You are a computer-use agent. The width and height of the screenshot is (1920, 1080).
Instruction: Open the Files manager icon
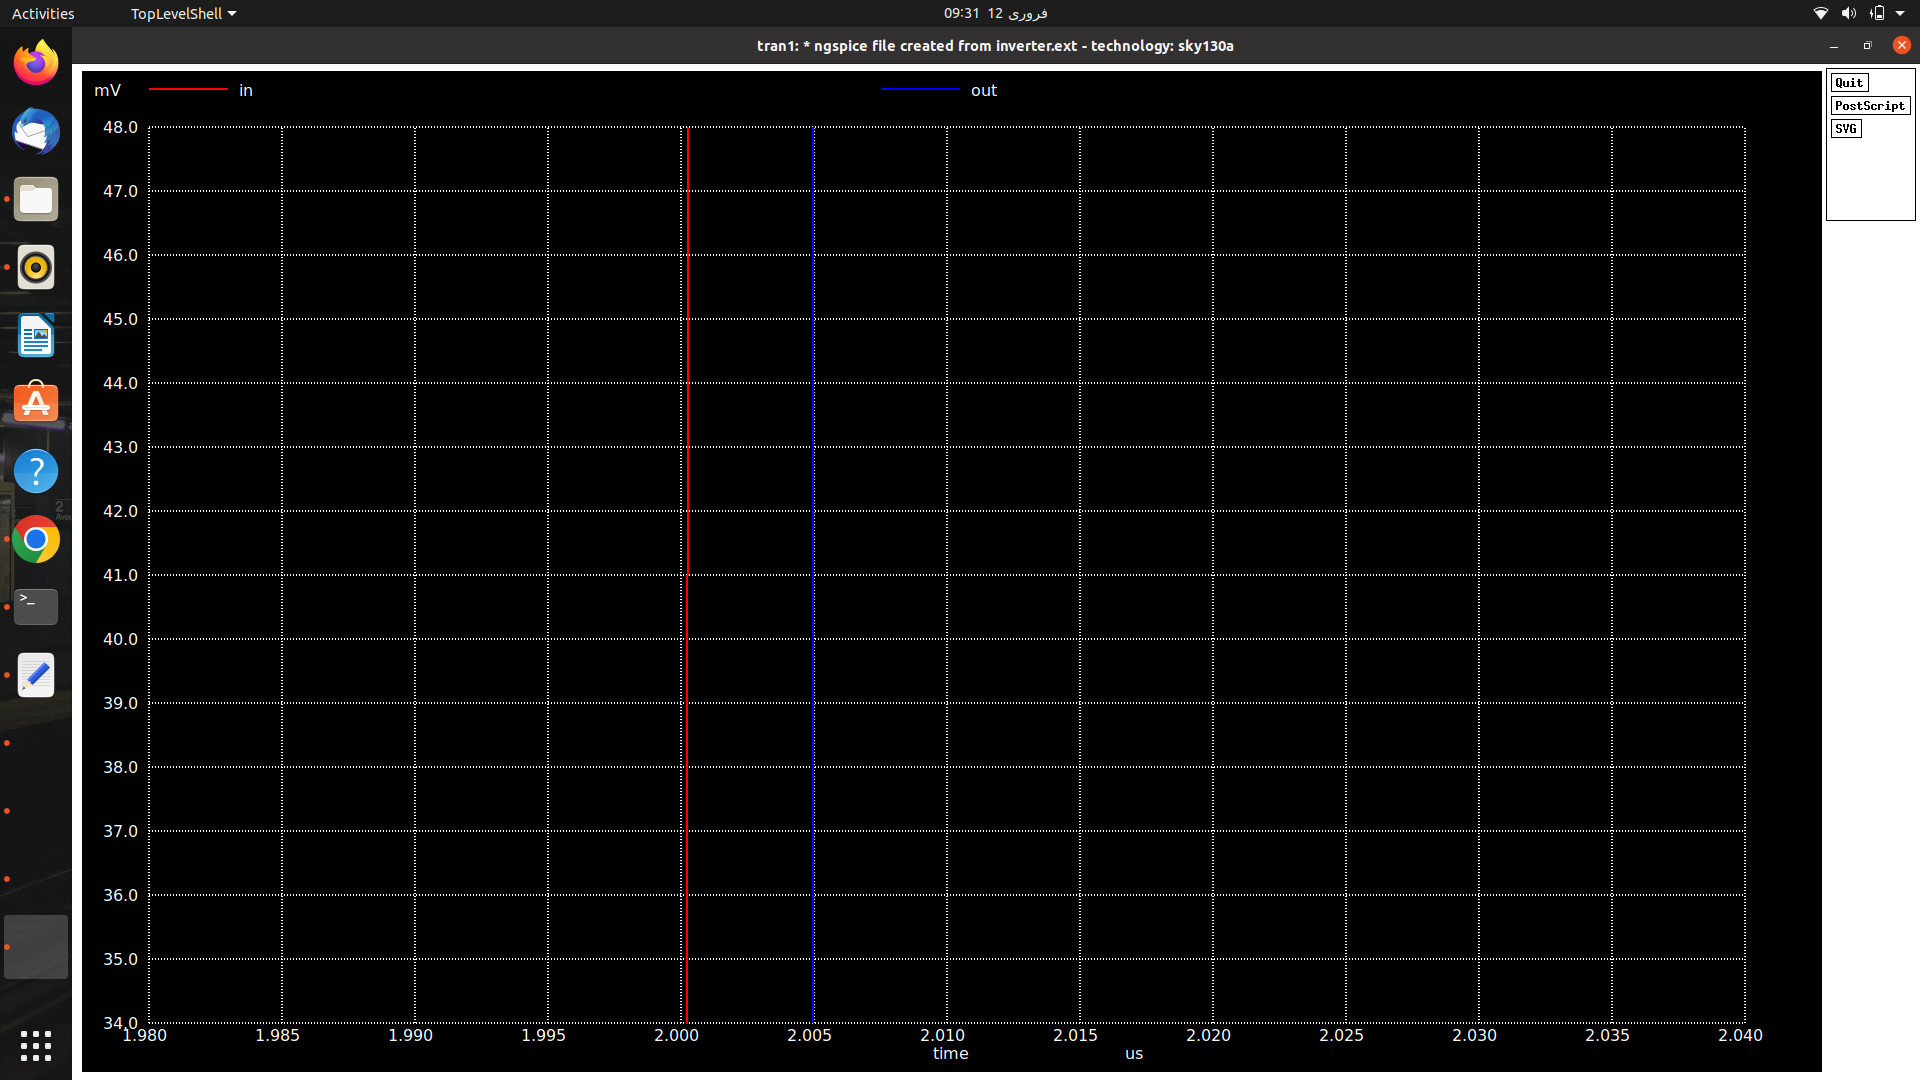(x=36, y=199)
